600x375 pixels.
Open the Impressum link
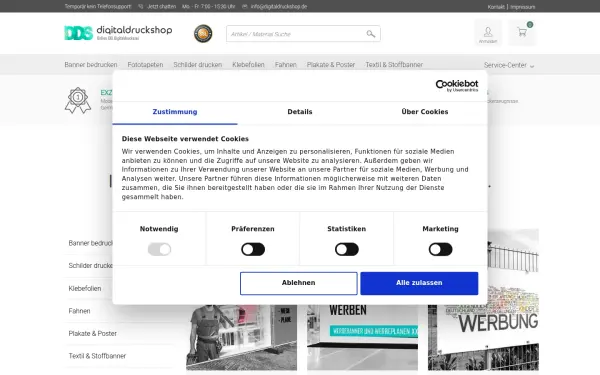click(522, 7)
